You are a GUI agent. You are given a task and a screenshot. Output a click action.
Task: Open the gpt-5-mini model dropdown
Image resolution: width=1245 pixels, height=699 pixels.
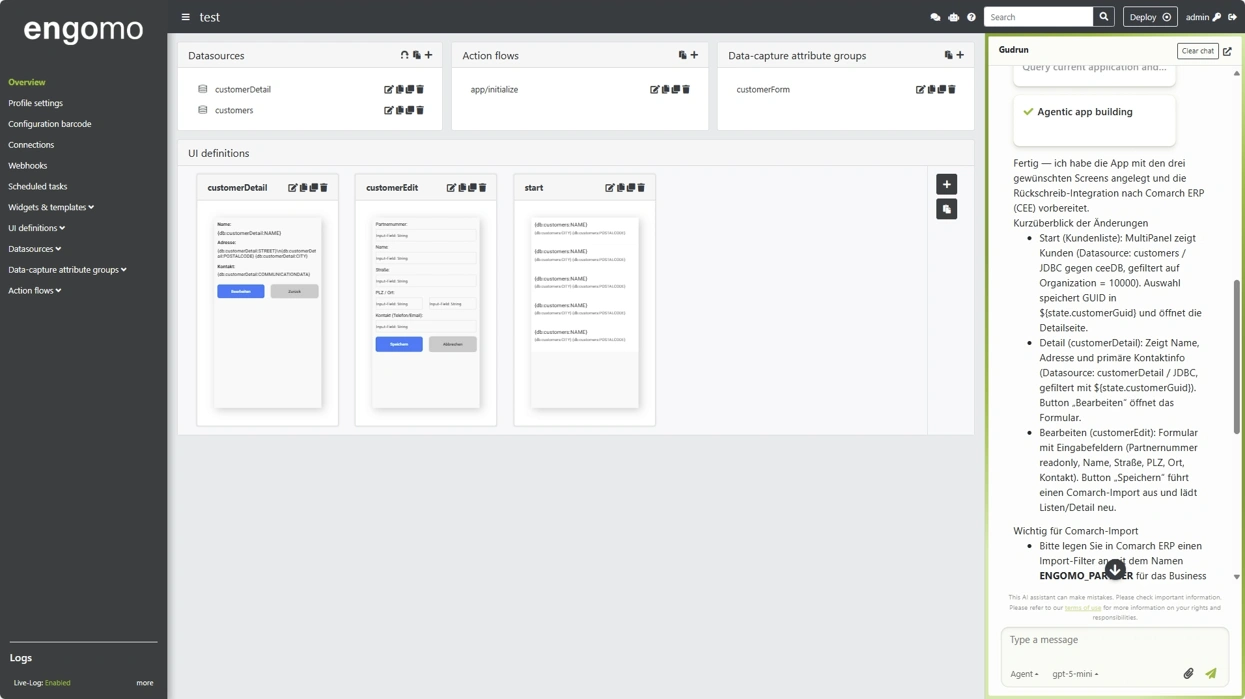(x=1075, y=674)
